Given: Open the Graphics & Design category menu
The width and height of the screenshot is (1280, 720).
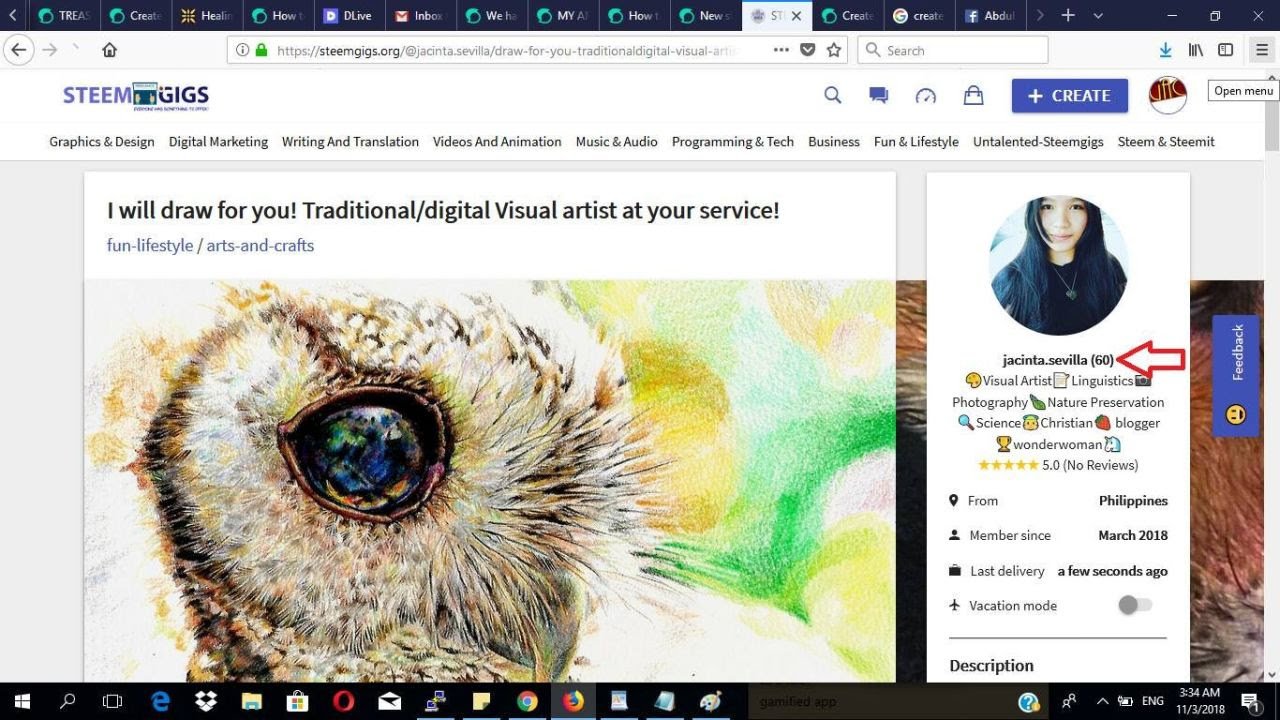Looking at the screenshot, I should pyautogui.click(x=102, y=141).
